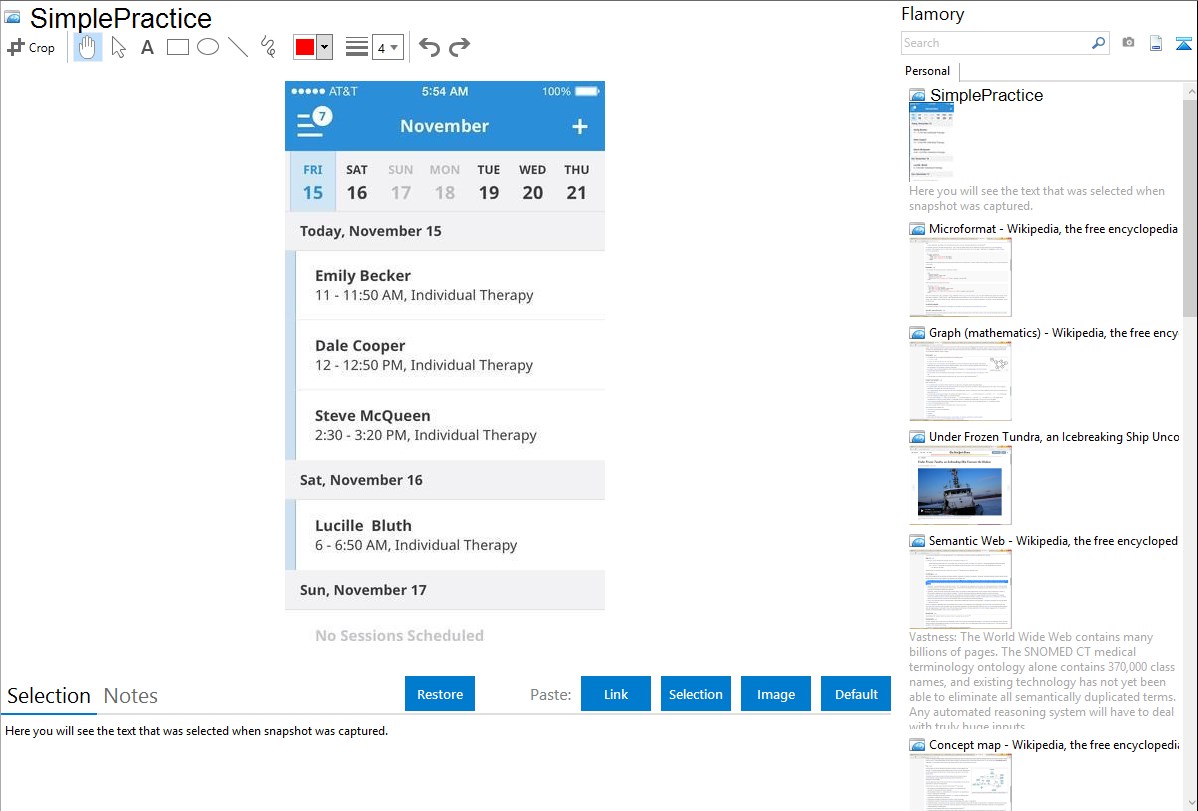Click the "Sun, November 17" header

(x=445, y=590)
